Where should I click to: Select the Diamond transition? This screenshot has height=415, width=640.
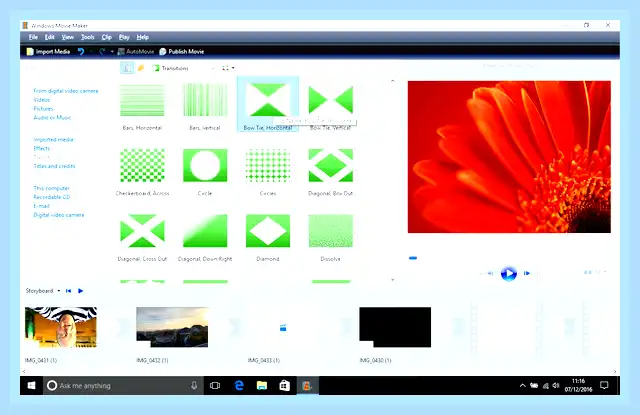point(268,237)
